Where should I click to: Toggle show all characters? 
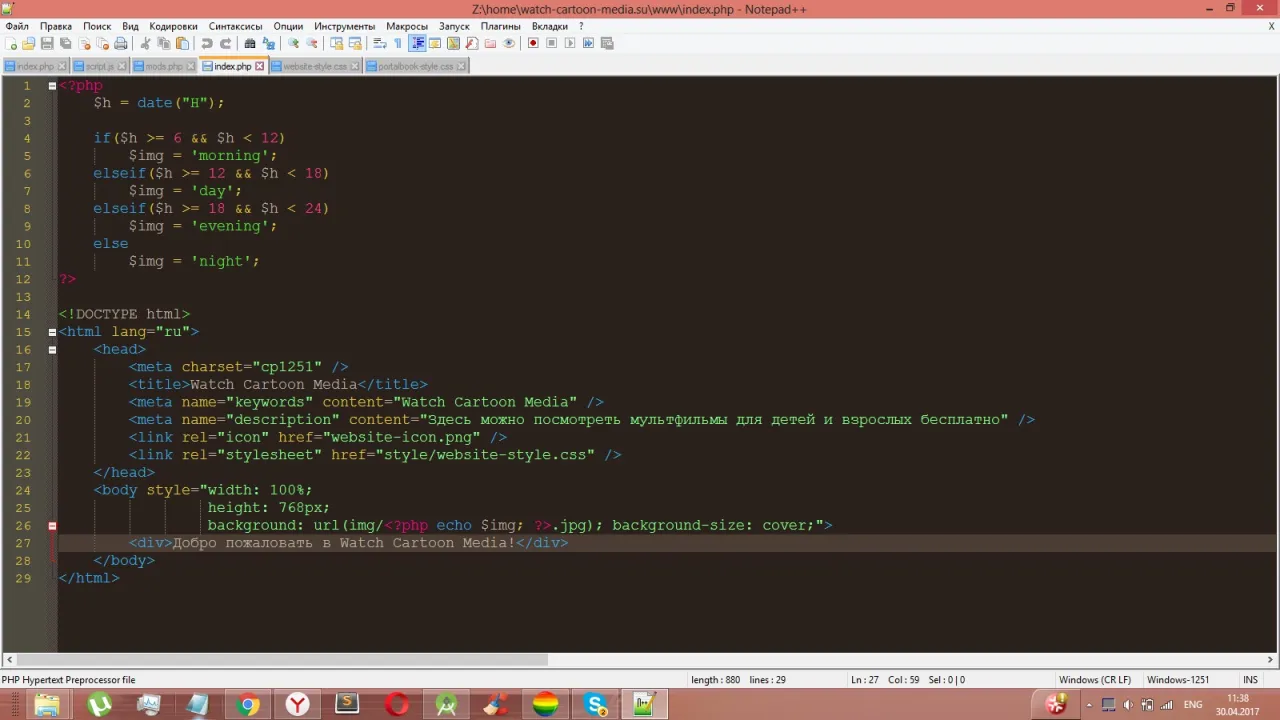(395, 43)
